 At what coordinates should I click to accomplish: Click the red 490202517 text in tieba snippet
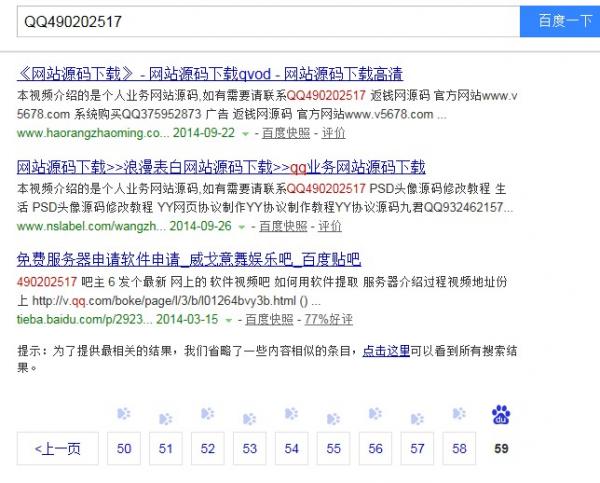[47, 282]
